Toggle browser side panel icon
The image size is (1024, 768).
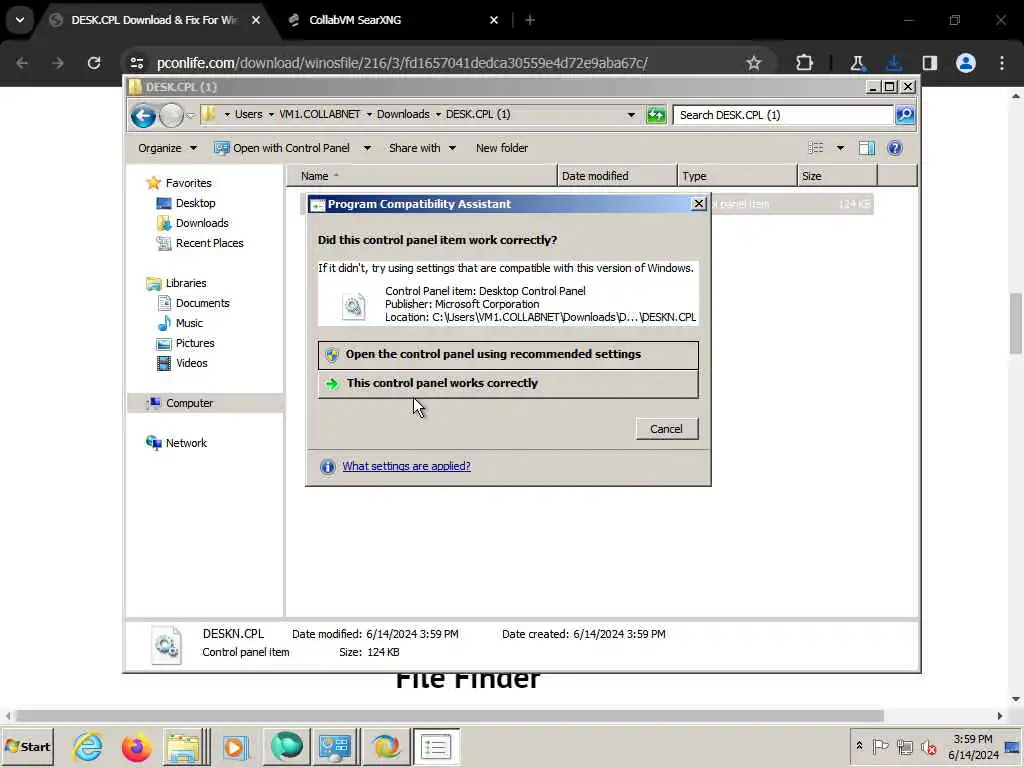coord(929,63)
